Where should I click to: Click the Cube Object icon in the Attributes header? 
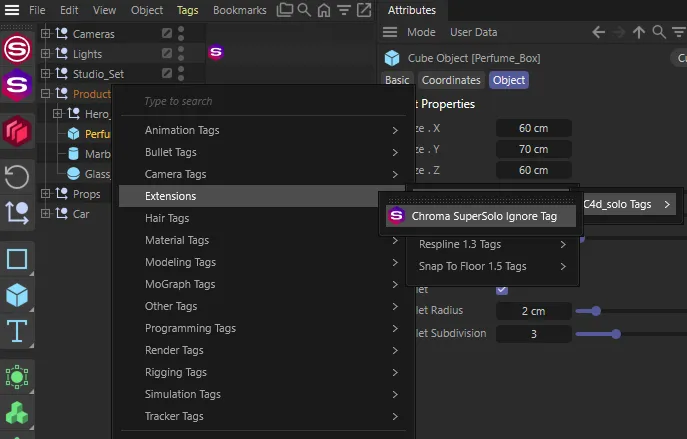click(x=392, y=58)
